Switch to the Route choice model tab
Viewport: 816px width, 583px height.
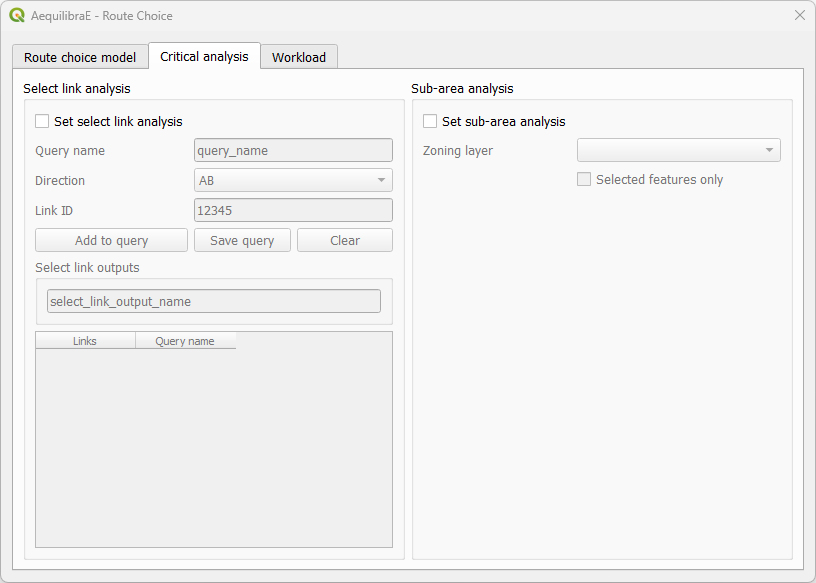click(80, 57)
